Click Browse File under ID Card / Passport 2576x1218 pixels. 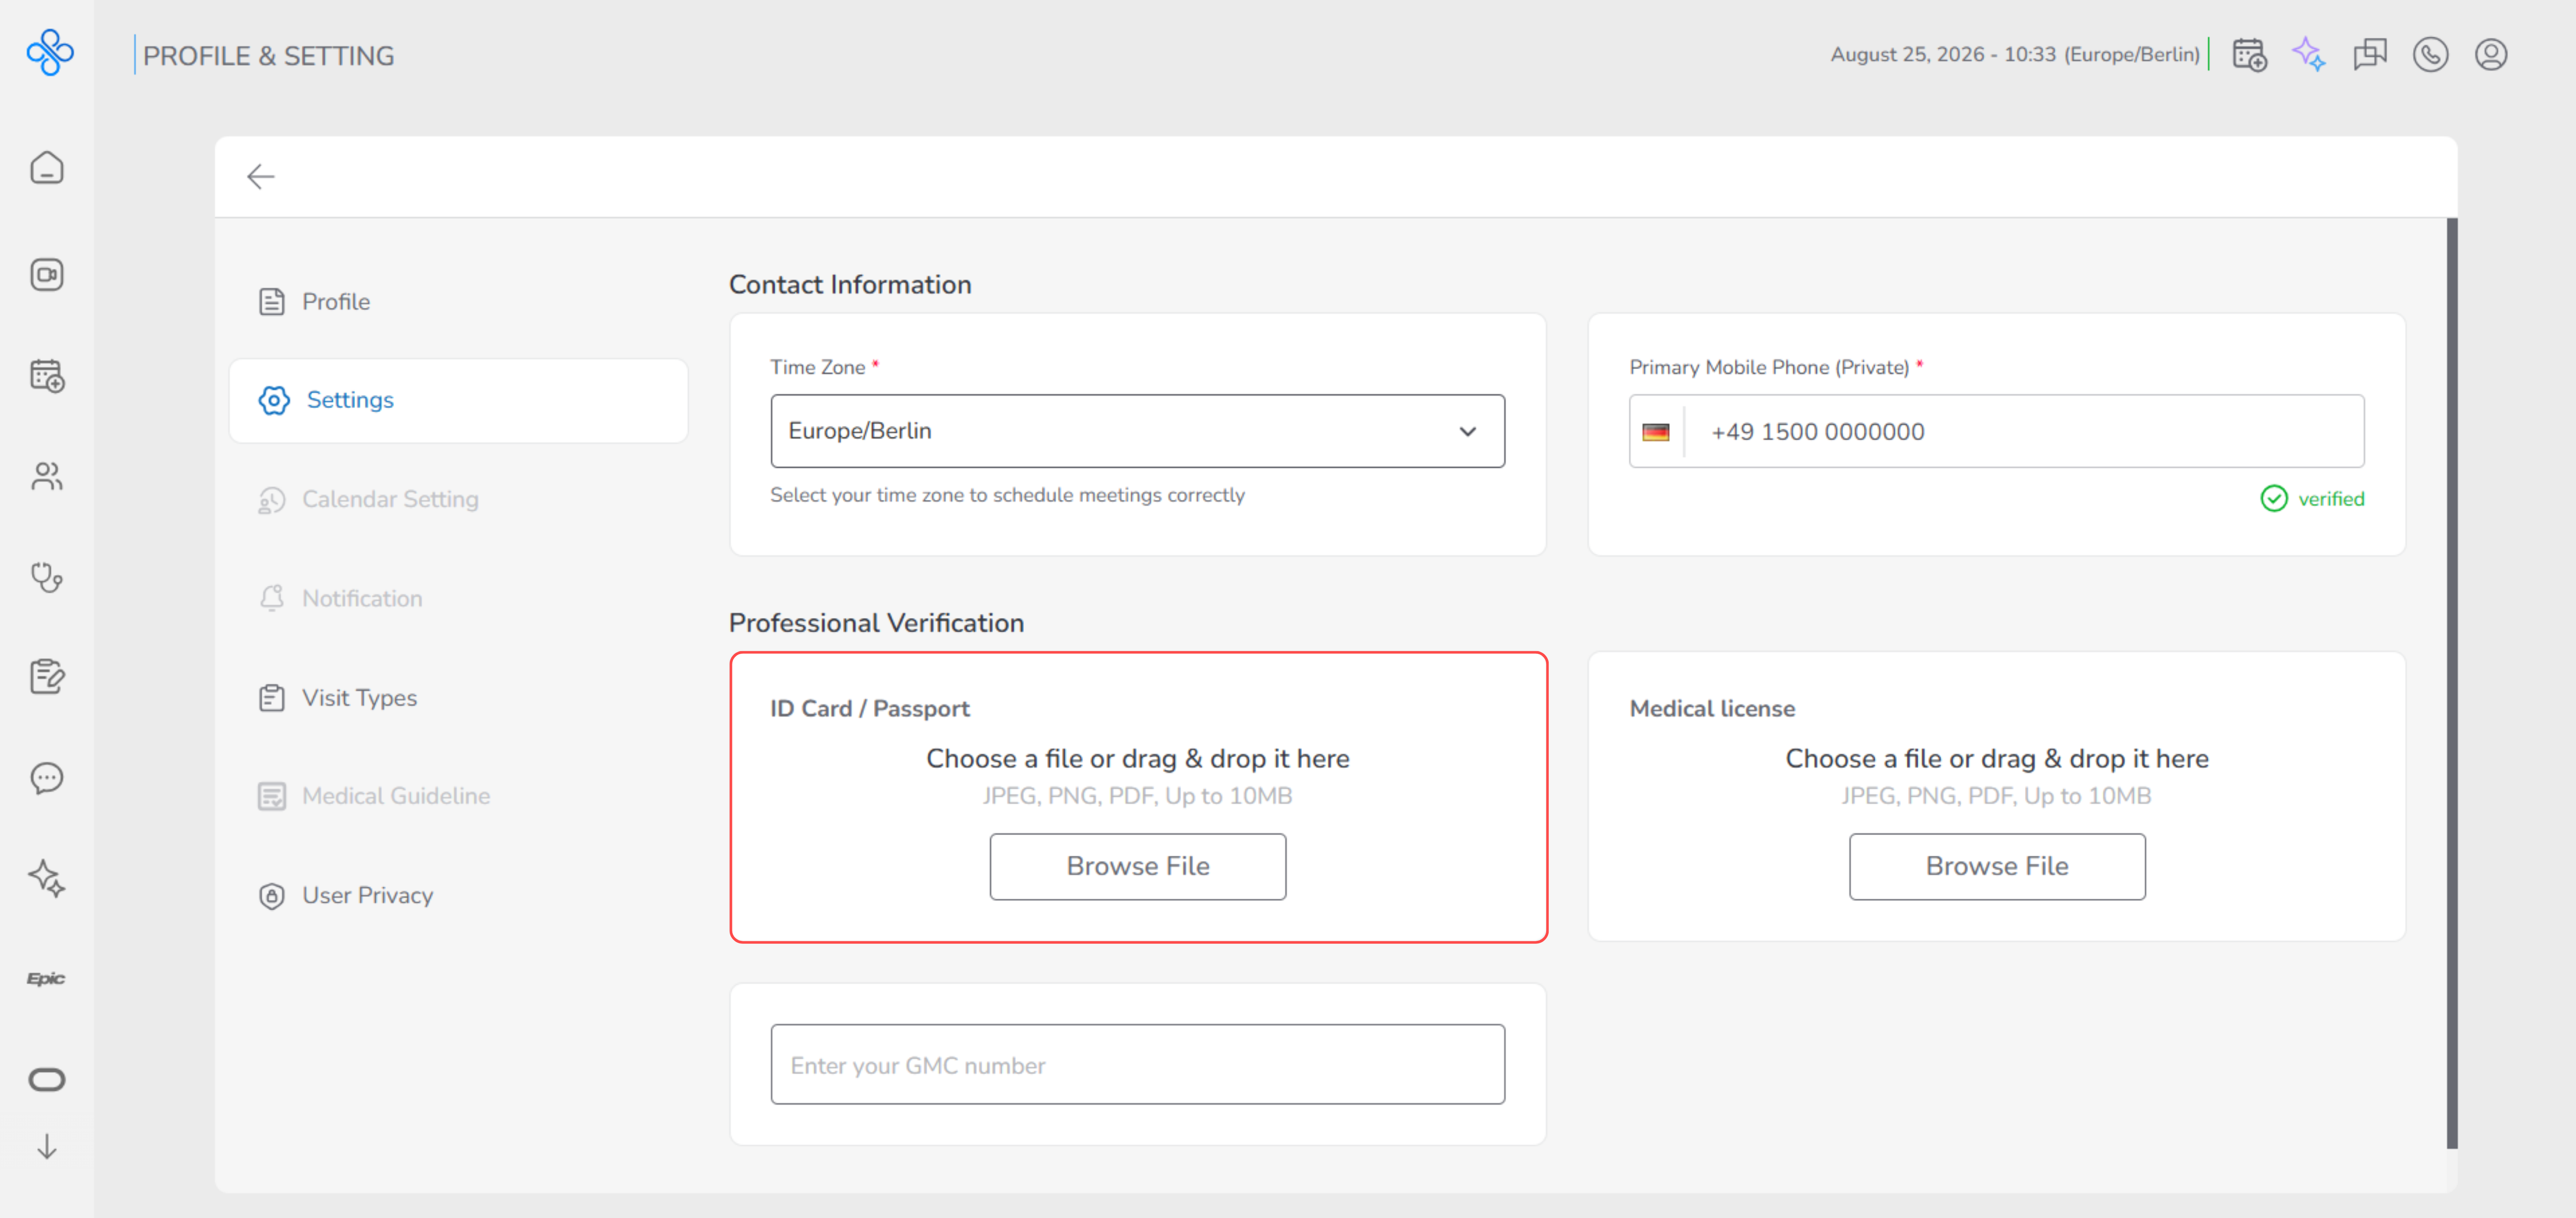[x=1137, y=866]
